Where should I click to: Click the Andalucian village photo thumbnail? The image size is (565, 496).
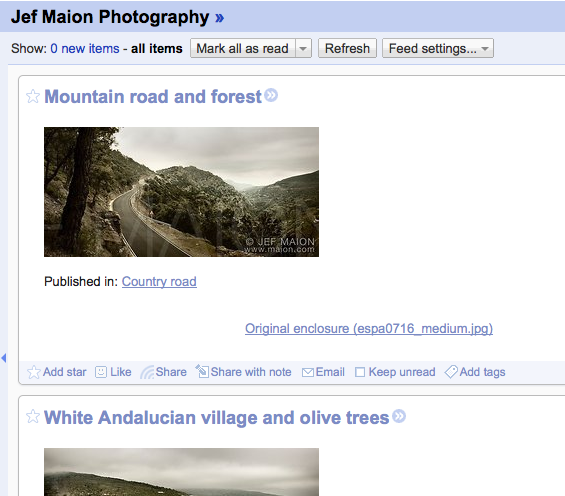pyautogui.click(x=181, y=472)
